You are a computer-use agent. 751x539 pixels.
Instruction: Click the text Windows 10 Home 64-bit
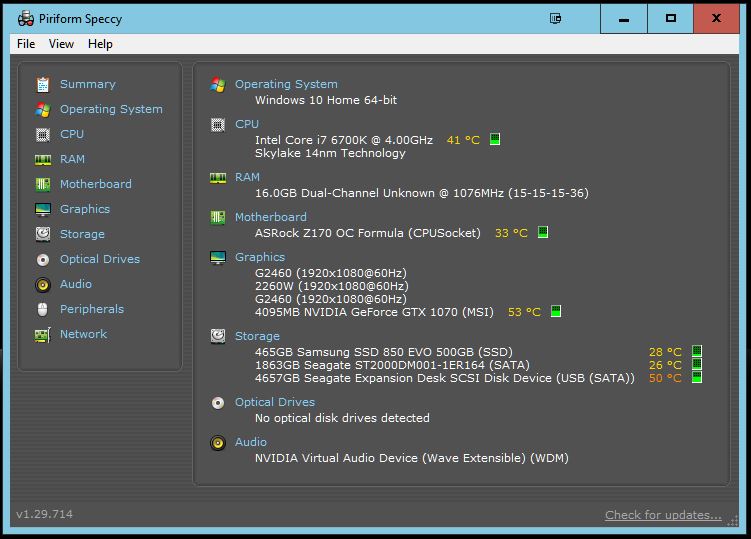326,100
